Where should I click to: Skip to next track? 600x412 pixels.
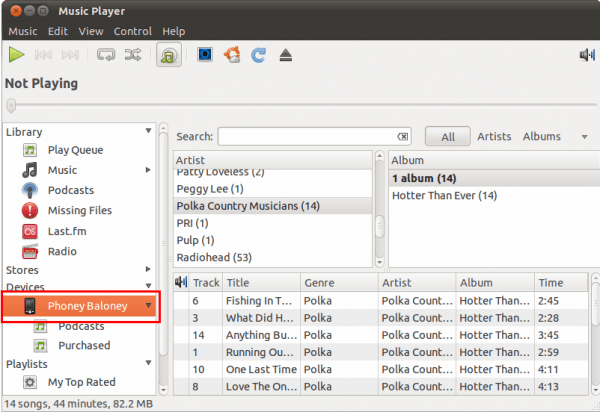click(70, 55)
